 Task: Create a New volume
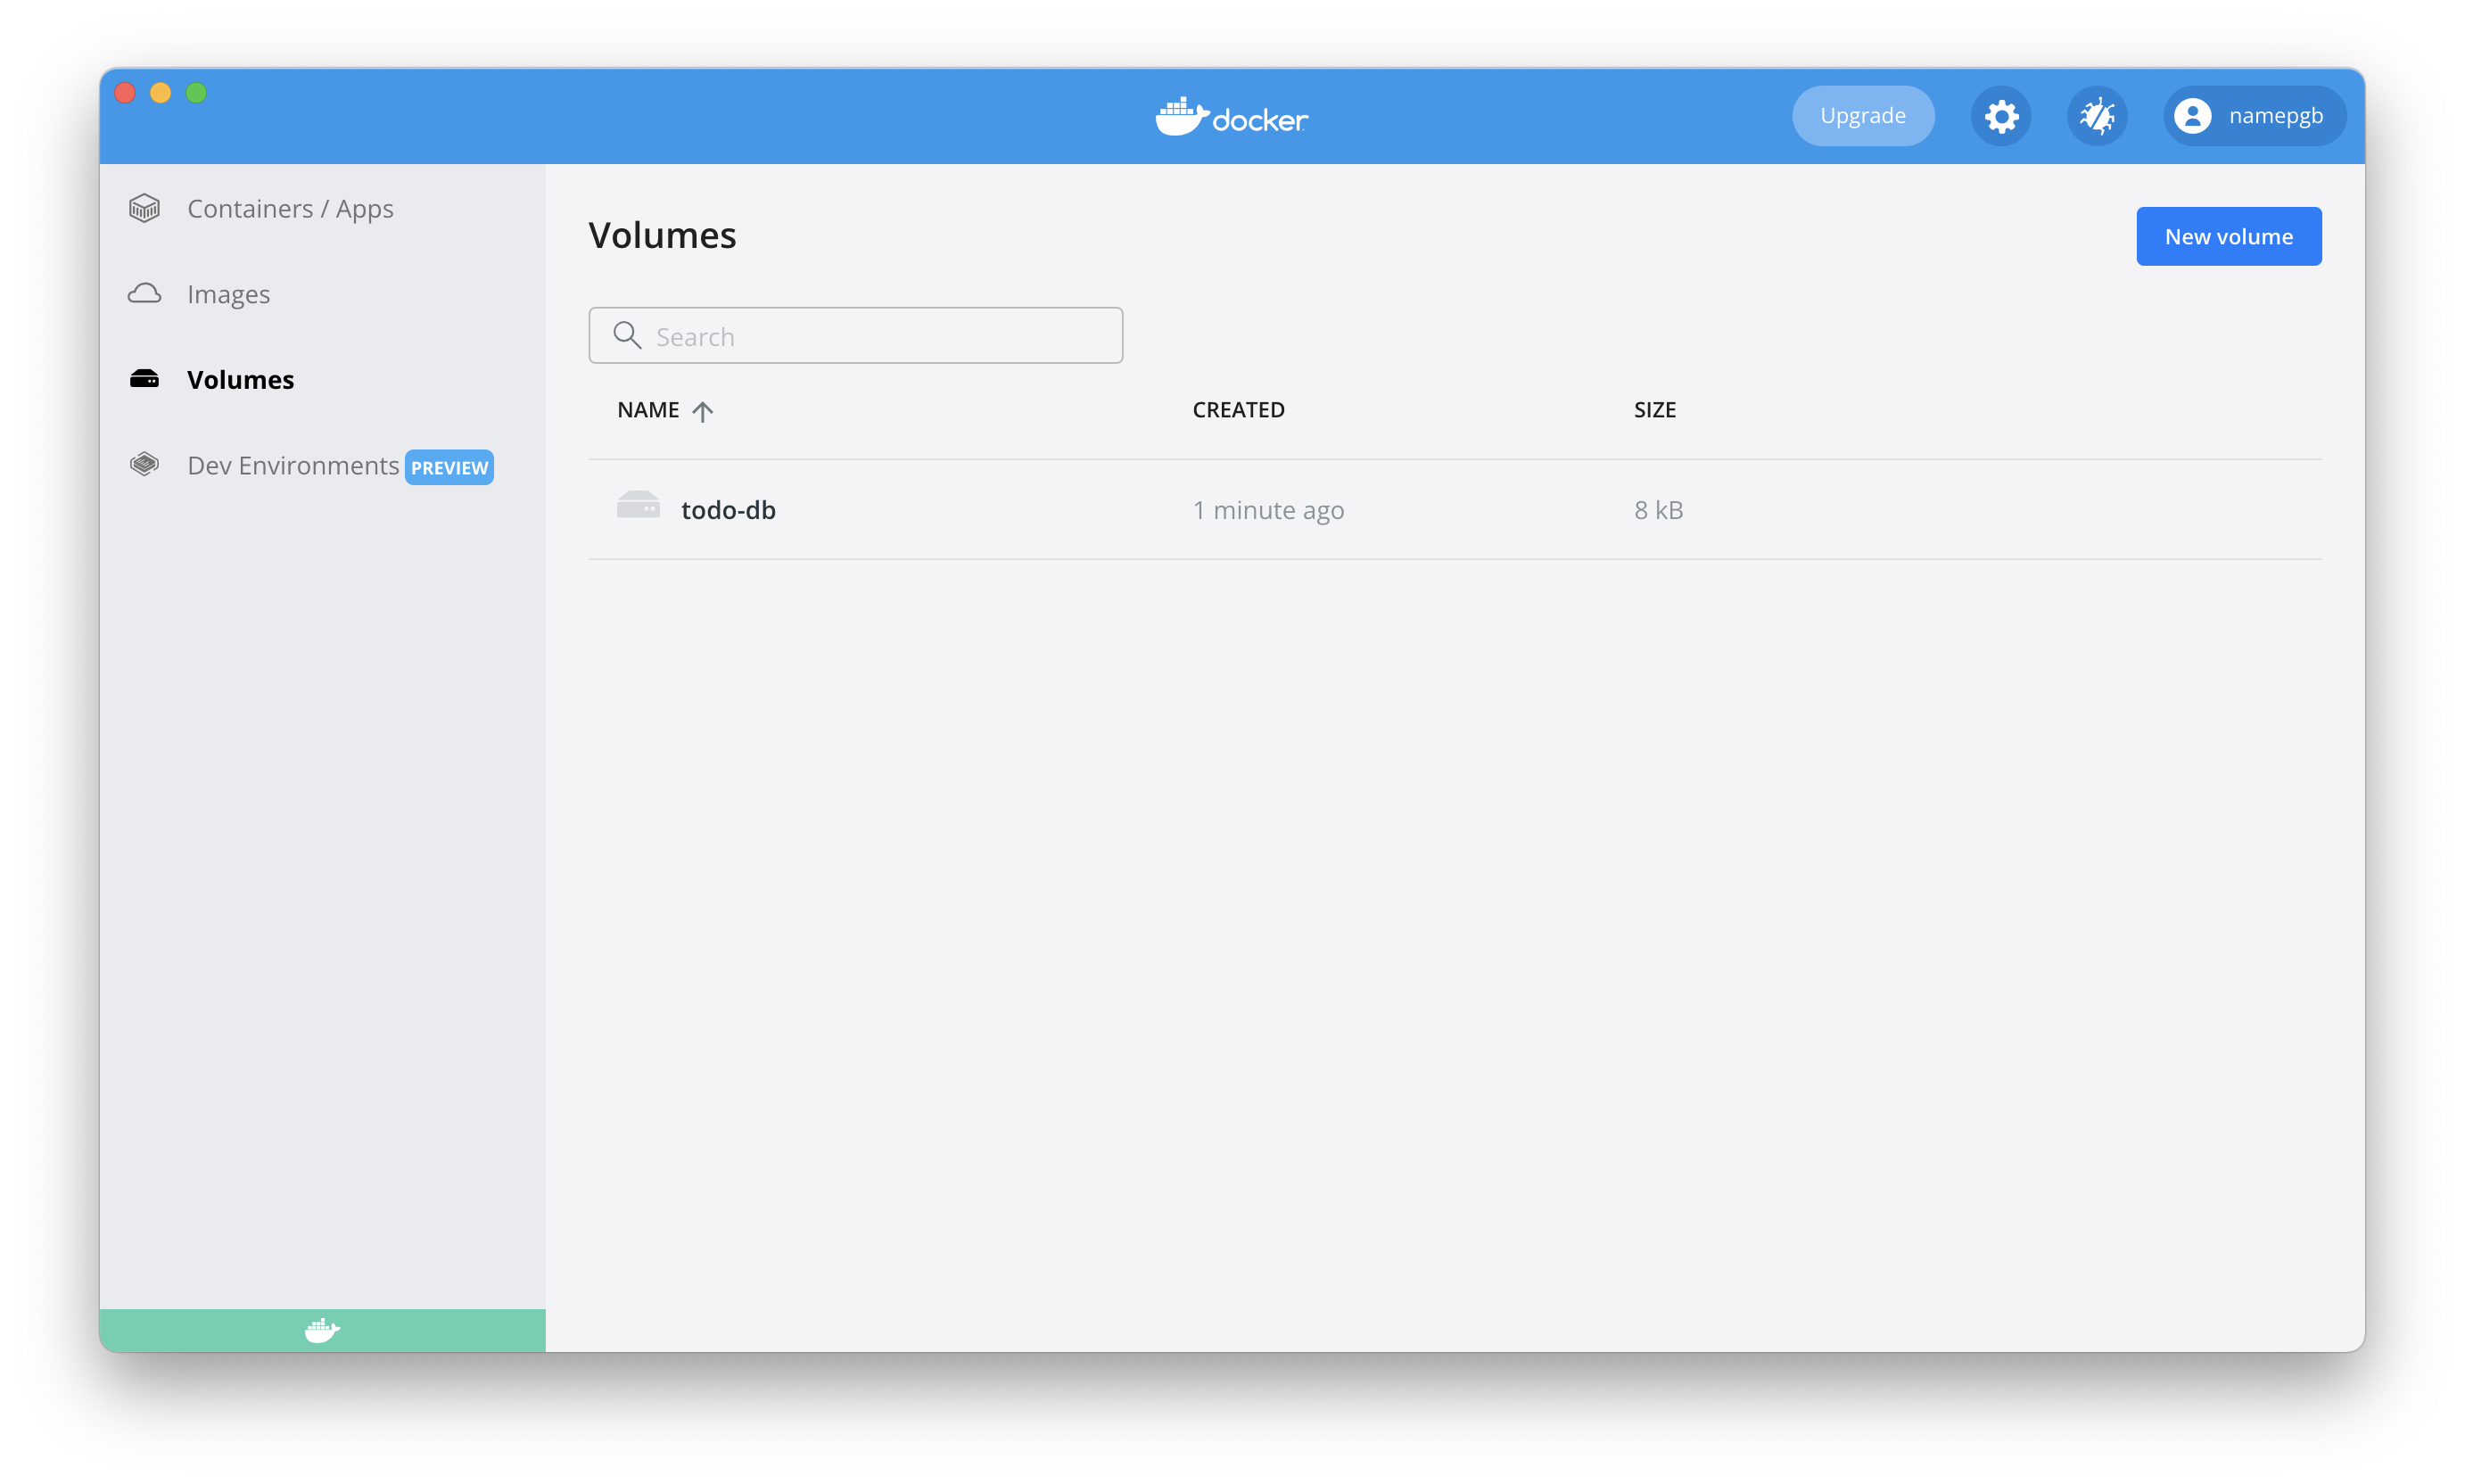click(x=2228, y=237)
